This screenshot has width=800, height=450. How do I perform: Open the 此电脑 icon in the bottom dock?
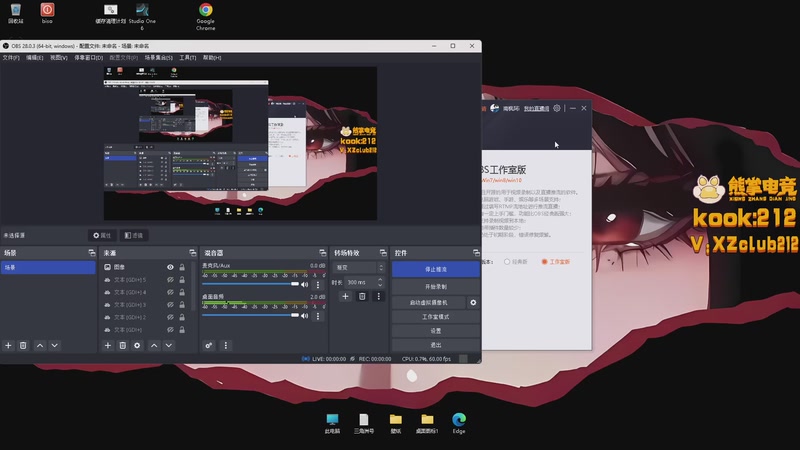[332, 423]
